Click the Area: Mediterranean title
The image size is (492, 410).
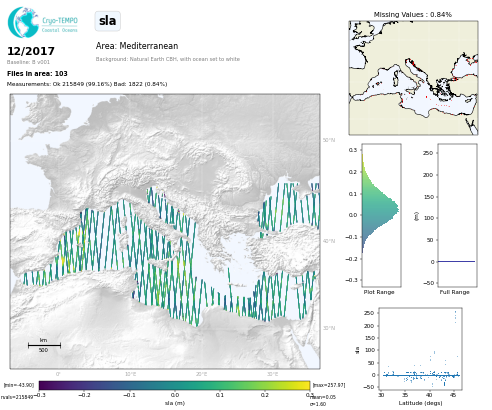[x=137, y=46]
